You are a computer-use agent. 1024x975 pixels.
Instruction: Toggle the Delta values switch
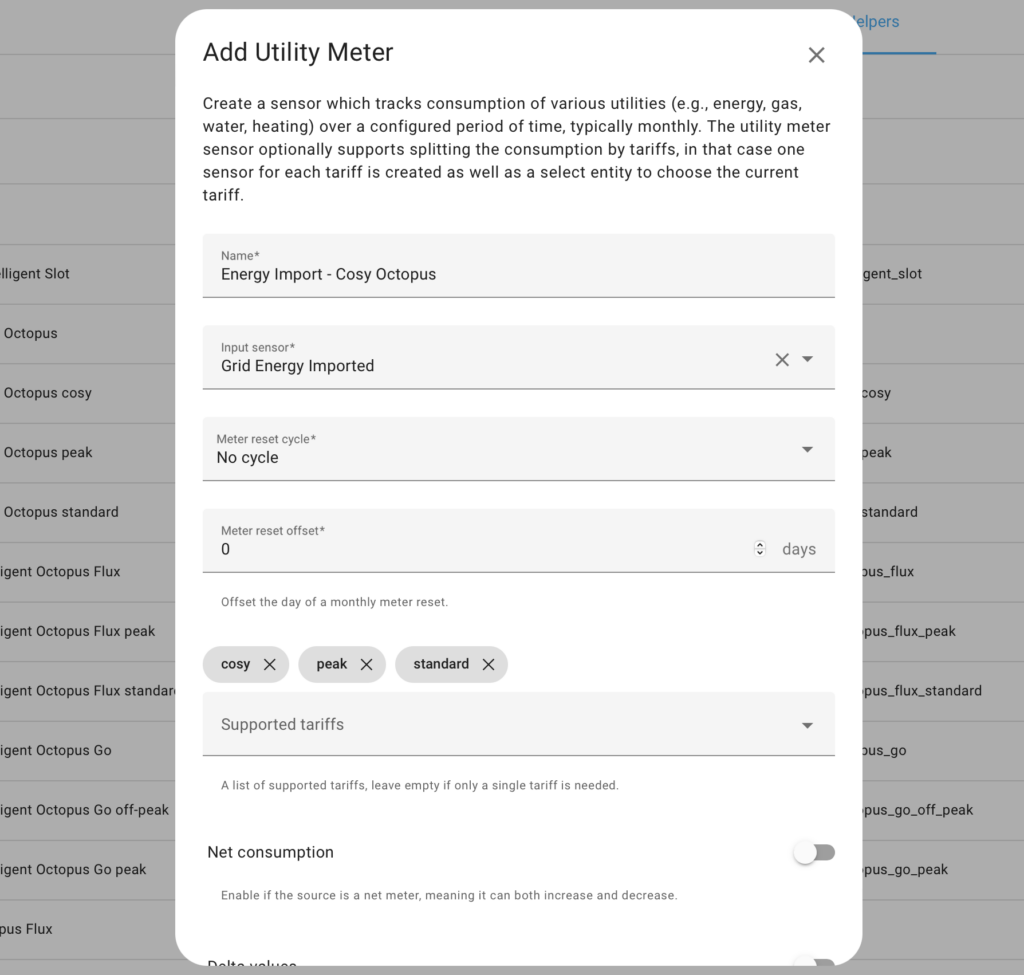[814, 961]
